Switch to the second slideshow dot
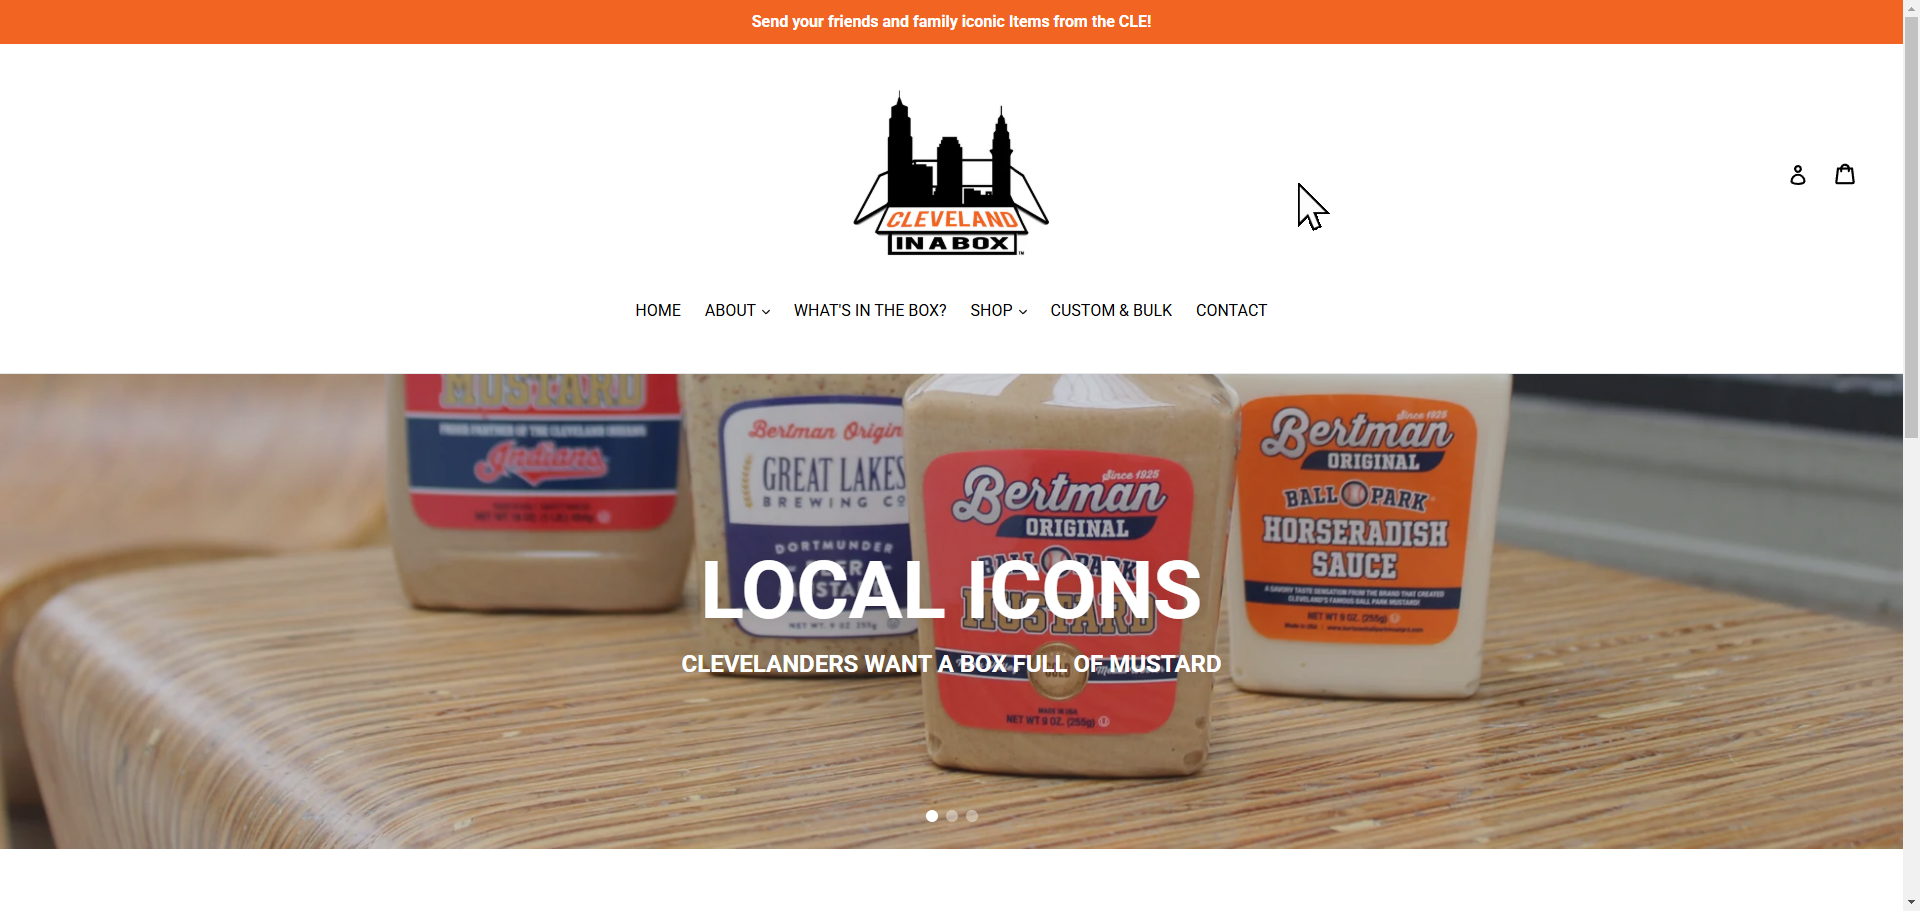1920x911 pixels. coord(952,816)
